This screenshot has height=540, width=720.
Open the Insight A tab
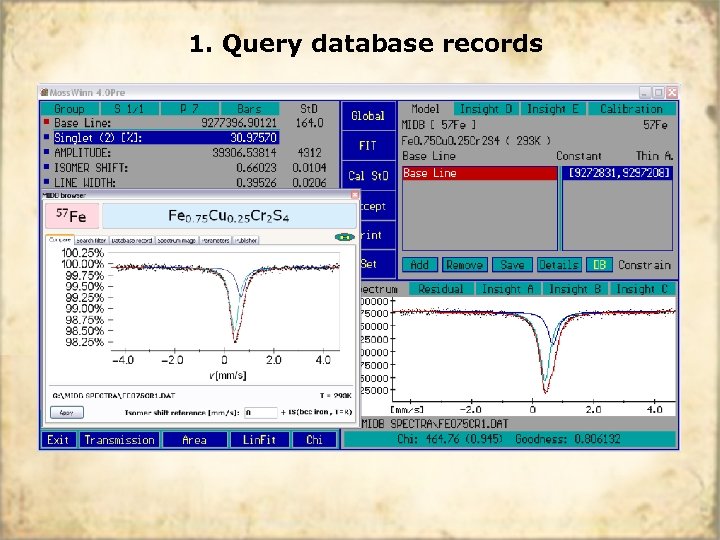pos(507,289)
